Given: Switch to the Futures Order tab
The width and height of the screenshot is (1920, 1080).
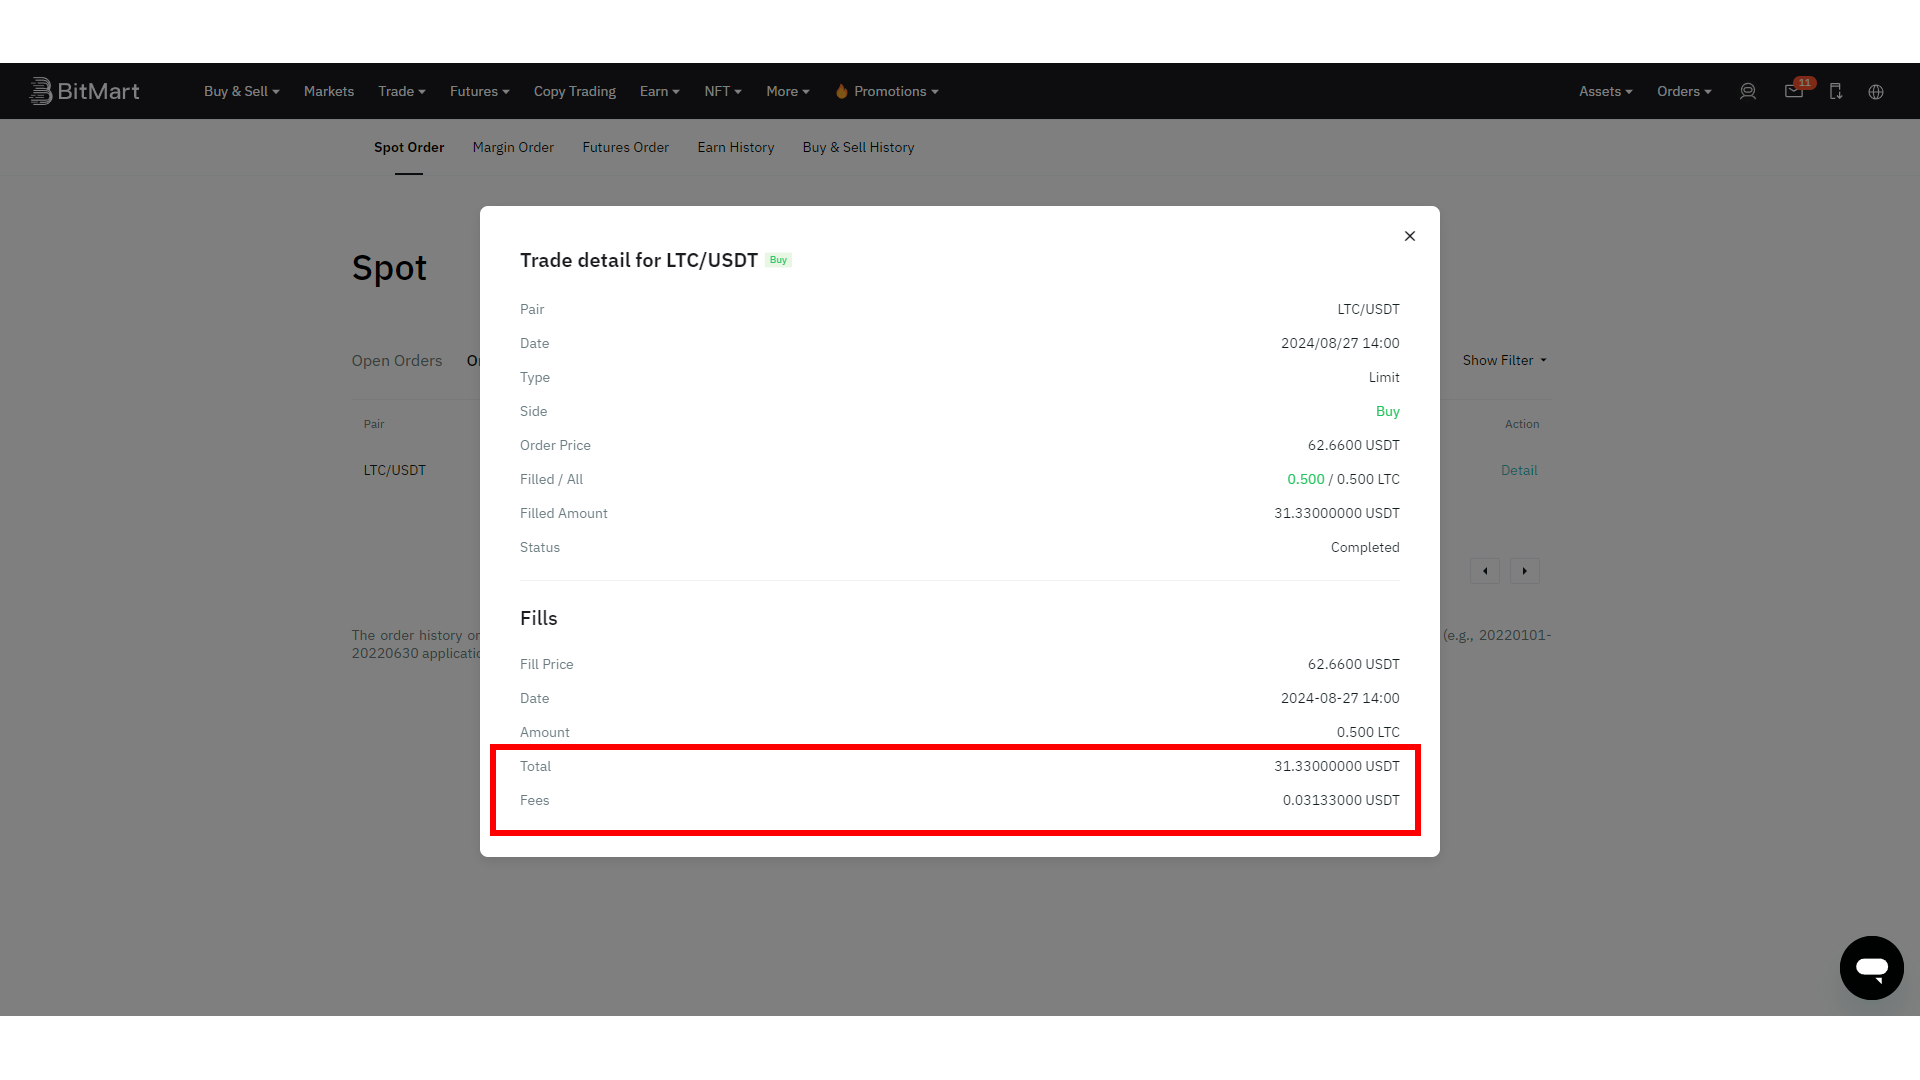Looking at the screenshot, I should 625,146.
